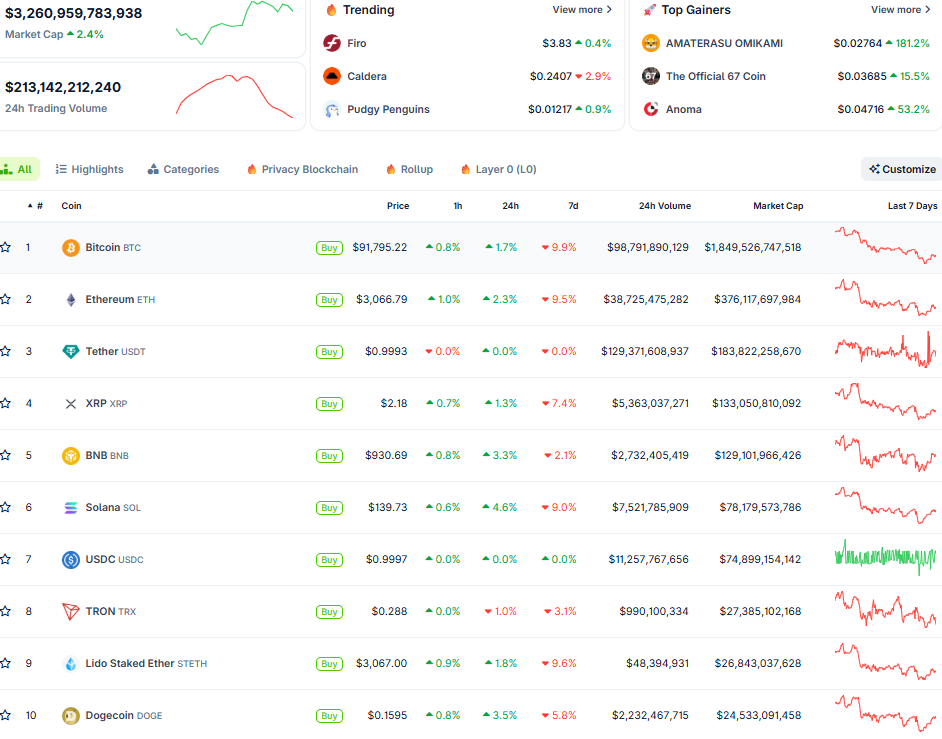
Task: Click the Ethereum ETH coin icon
Action: 69,299
